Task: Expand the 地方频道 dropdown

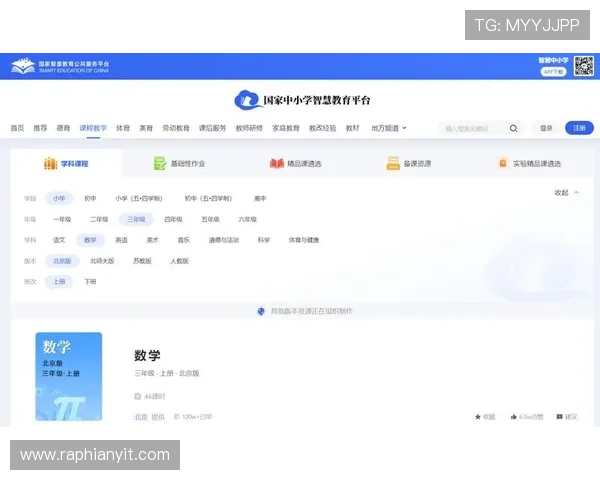Action: tap(389, 128)
